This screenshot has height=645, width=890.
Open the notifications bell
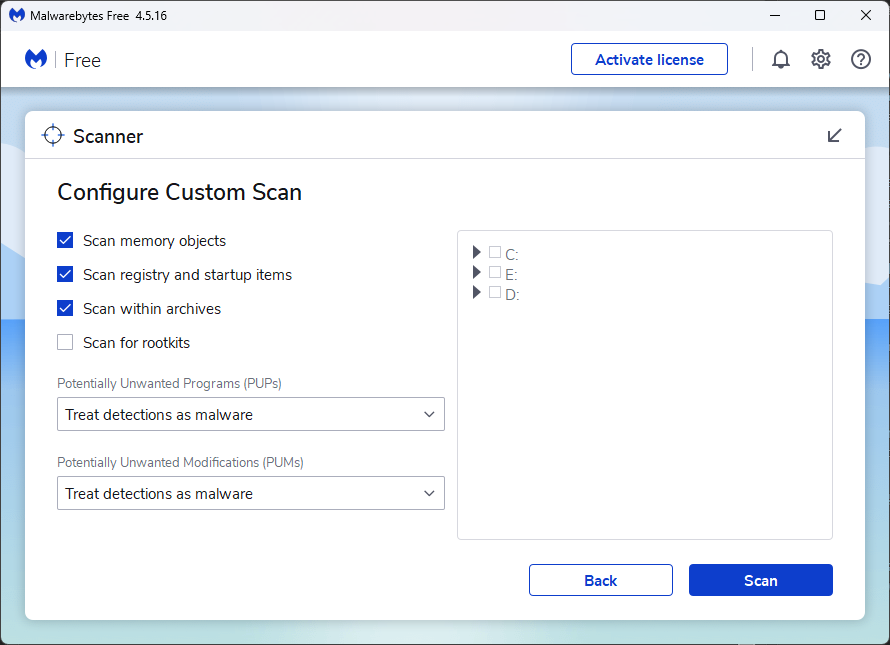point(781,59)
